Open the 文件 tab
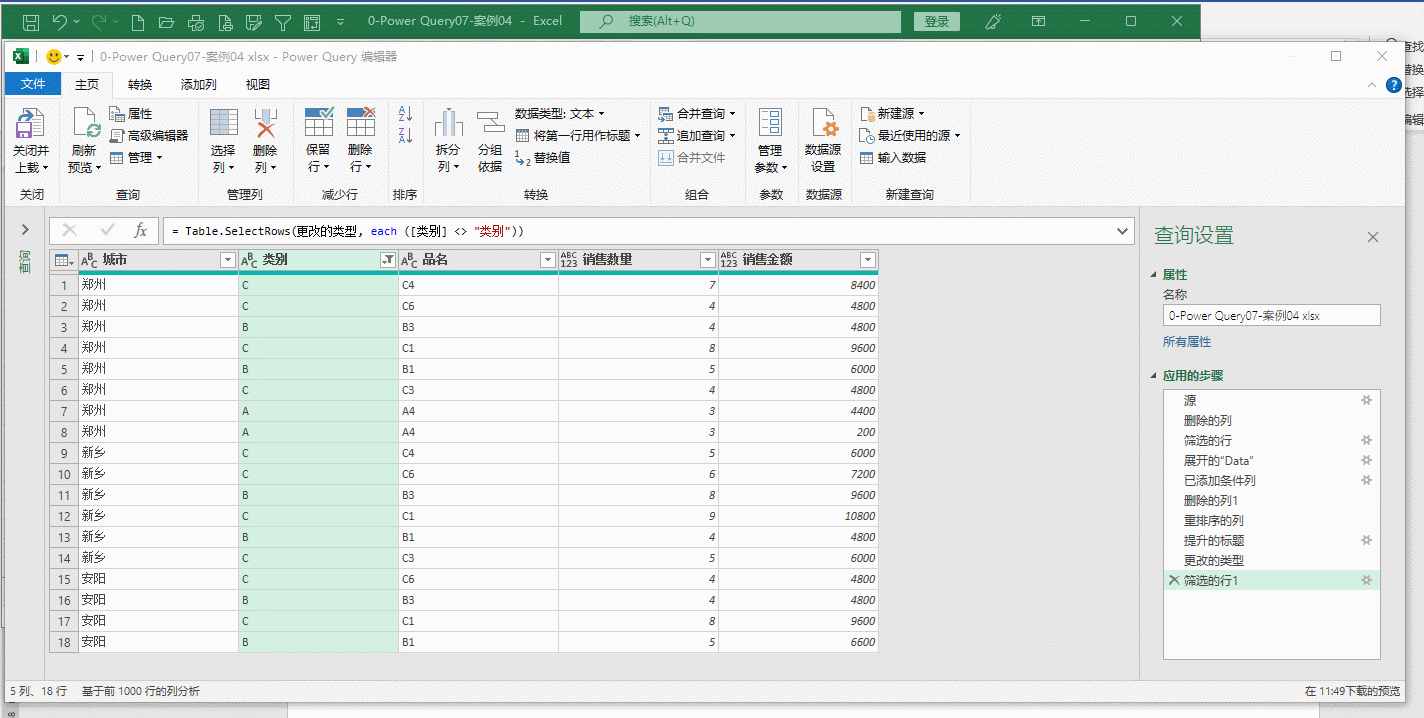1424x718 pixels. [x=33, y=84]
